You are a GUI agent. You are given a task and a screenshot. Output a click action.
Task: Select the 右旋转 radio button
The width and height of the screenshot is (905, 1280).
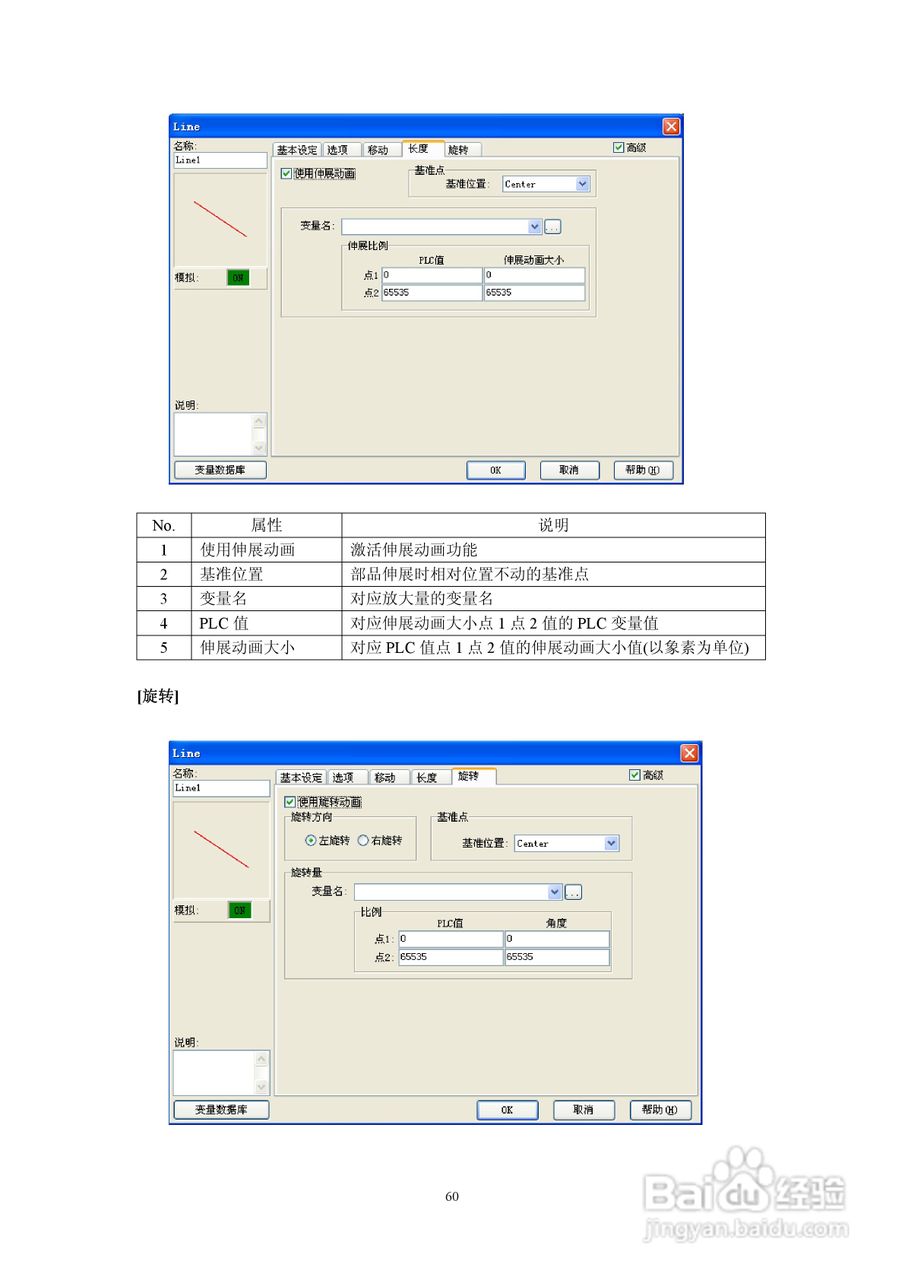(365, 840)
